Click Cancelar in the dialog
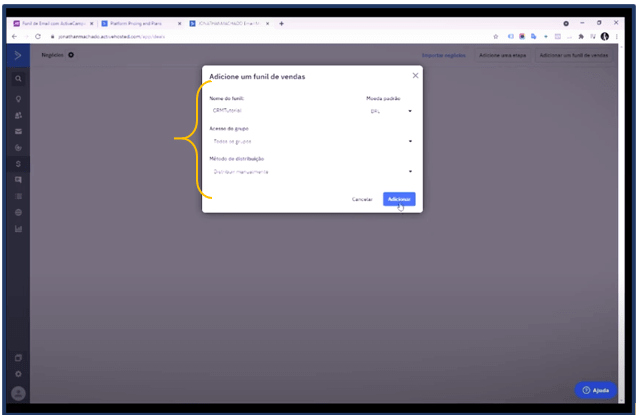The height and width of the screenshot is (415, 637). [x=362, y=199]
